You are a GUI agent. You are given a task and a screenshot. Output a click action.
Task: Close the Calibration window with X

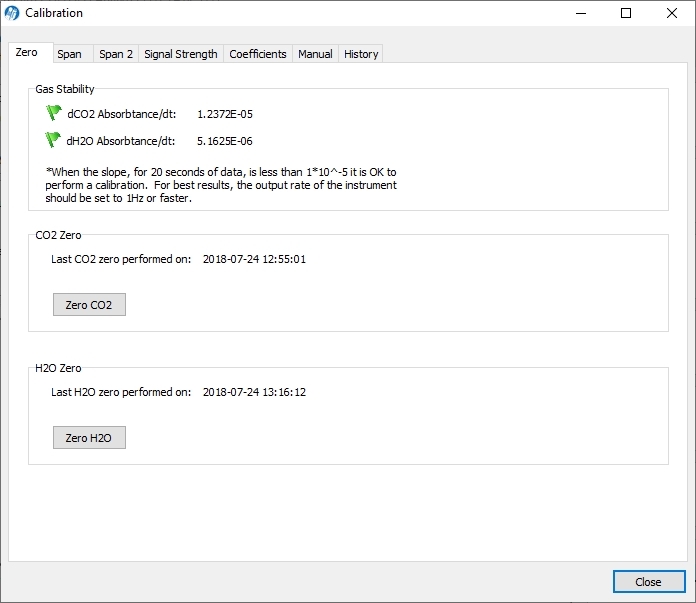pos(672,13)
